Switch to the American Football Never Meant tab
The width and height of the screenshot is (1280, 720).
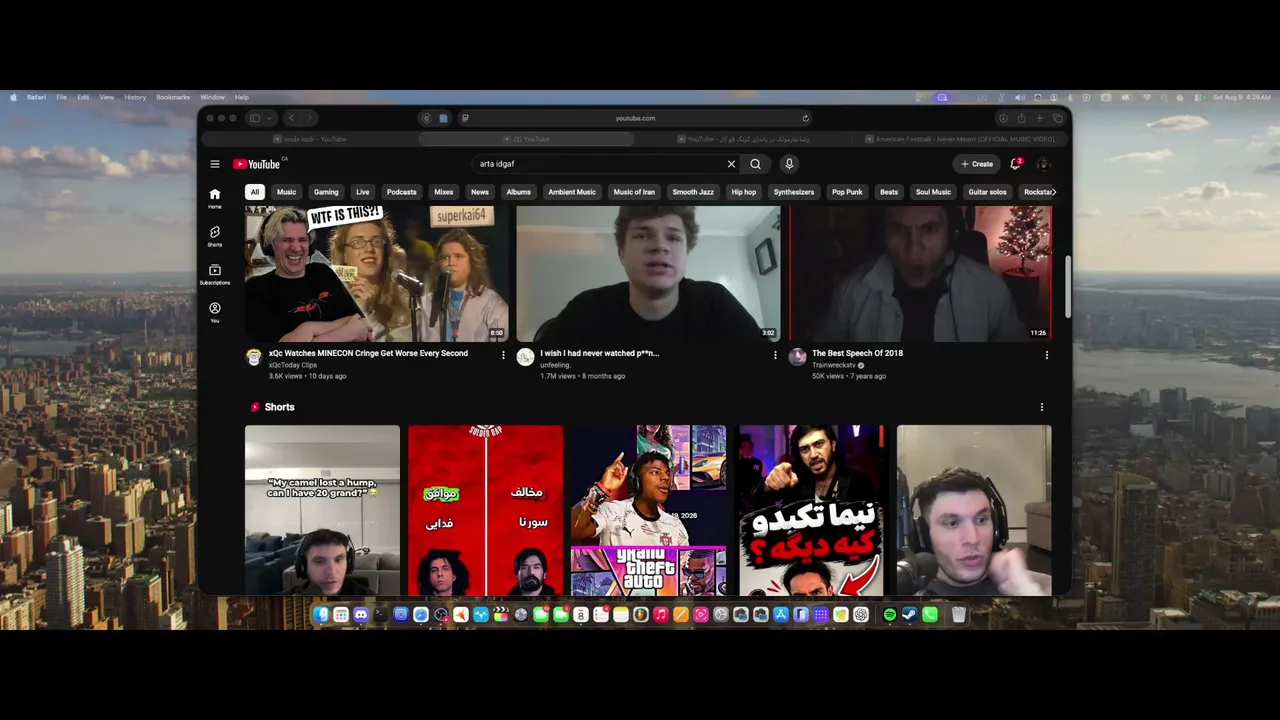(x=961, y=139)
